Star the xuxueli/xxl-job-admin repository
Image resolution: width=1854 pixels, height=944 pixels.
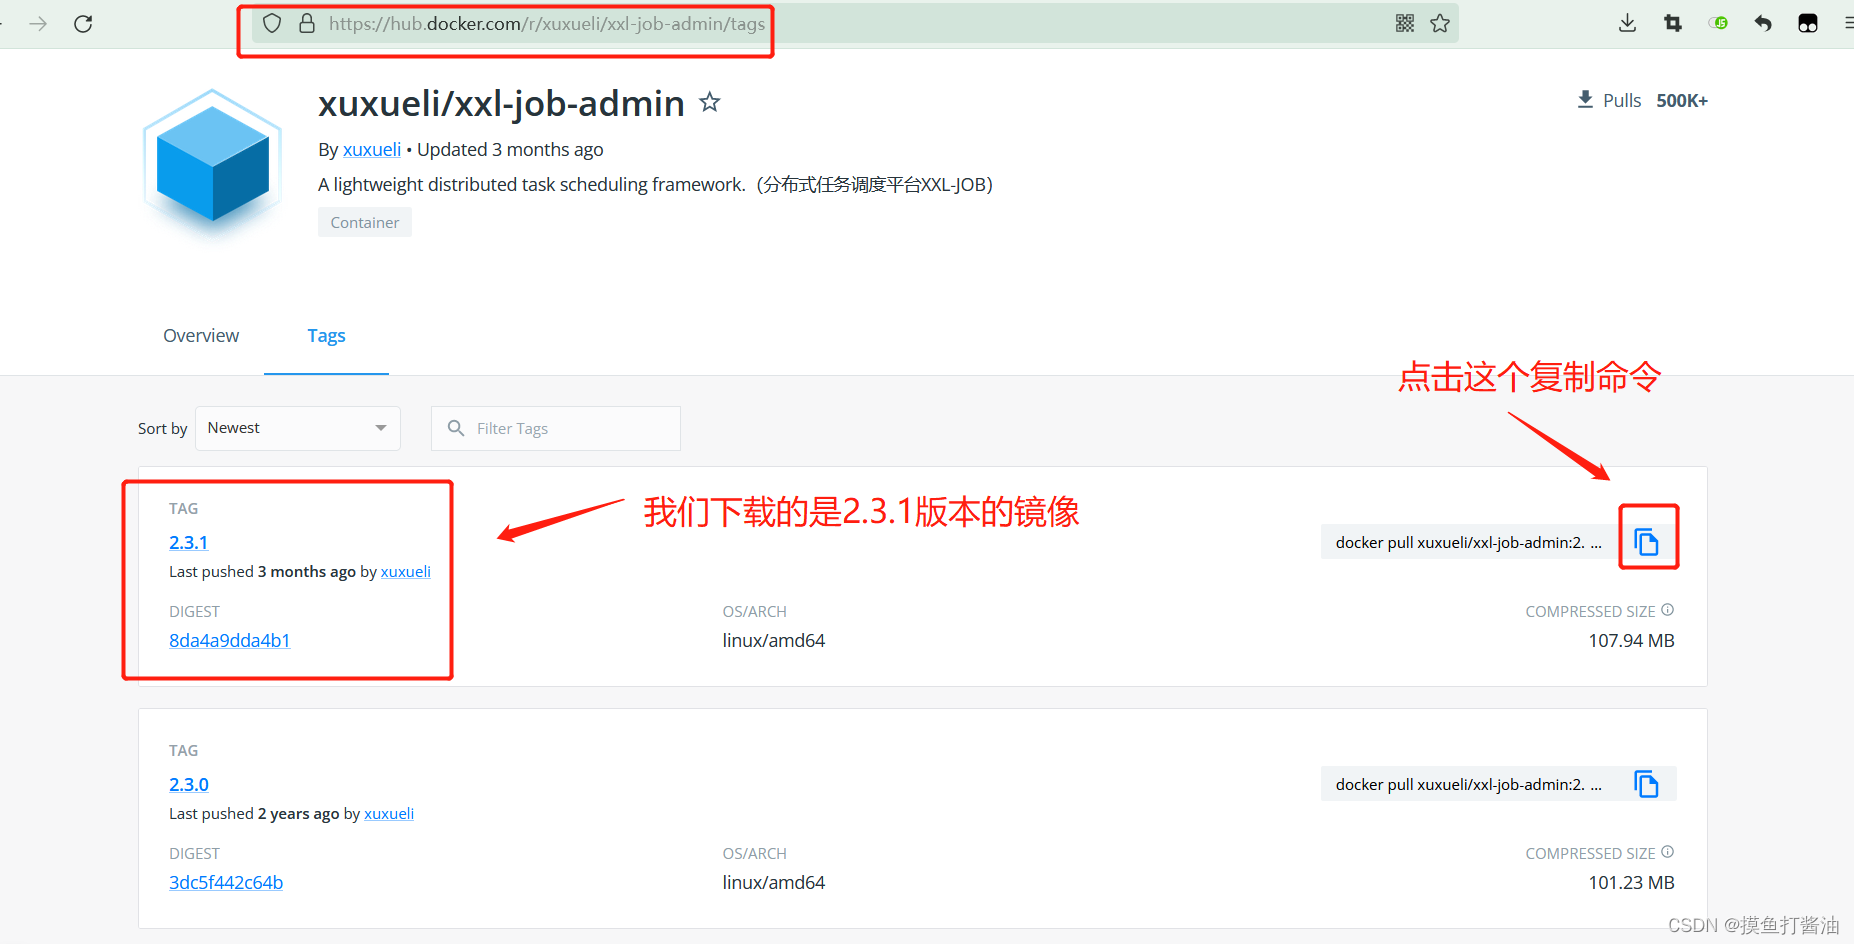pos(710,102)
